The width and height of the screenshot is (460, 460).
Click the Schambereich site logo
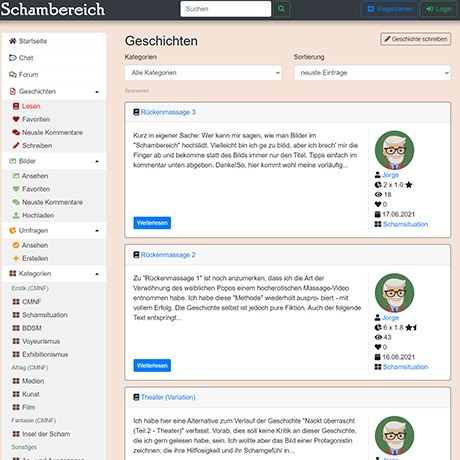coord(53,9)
